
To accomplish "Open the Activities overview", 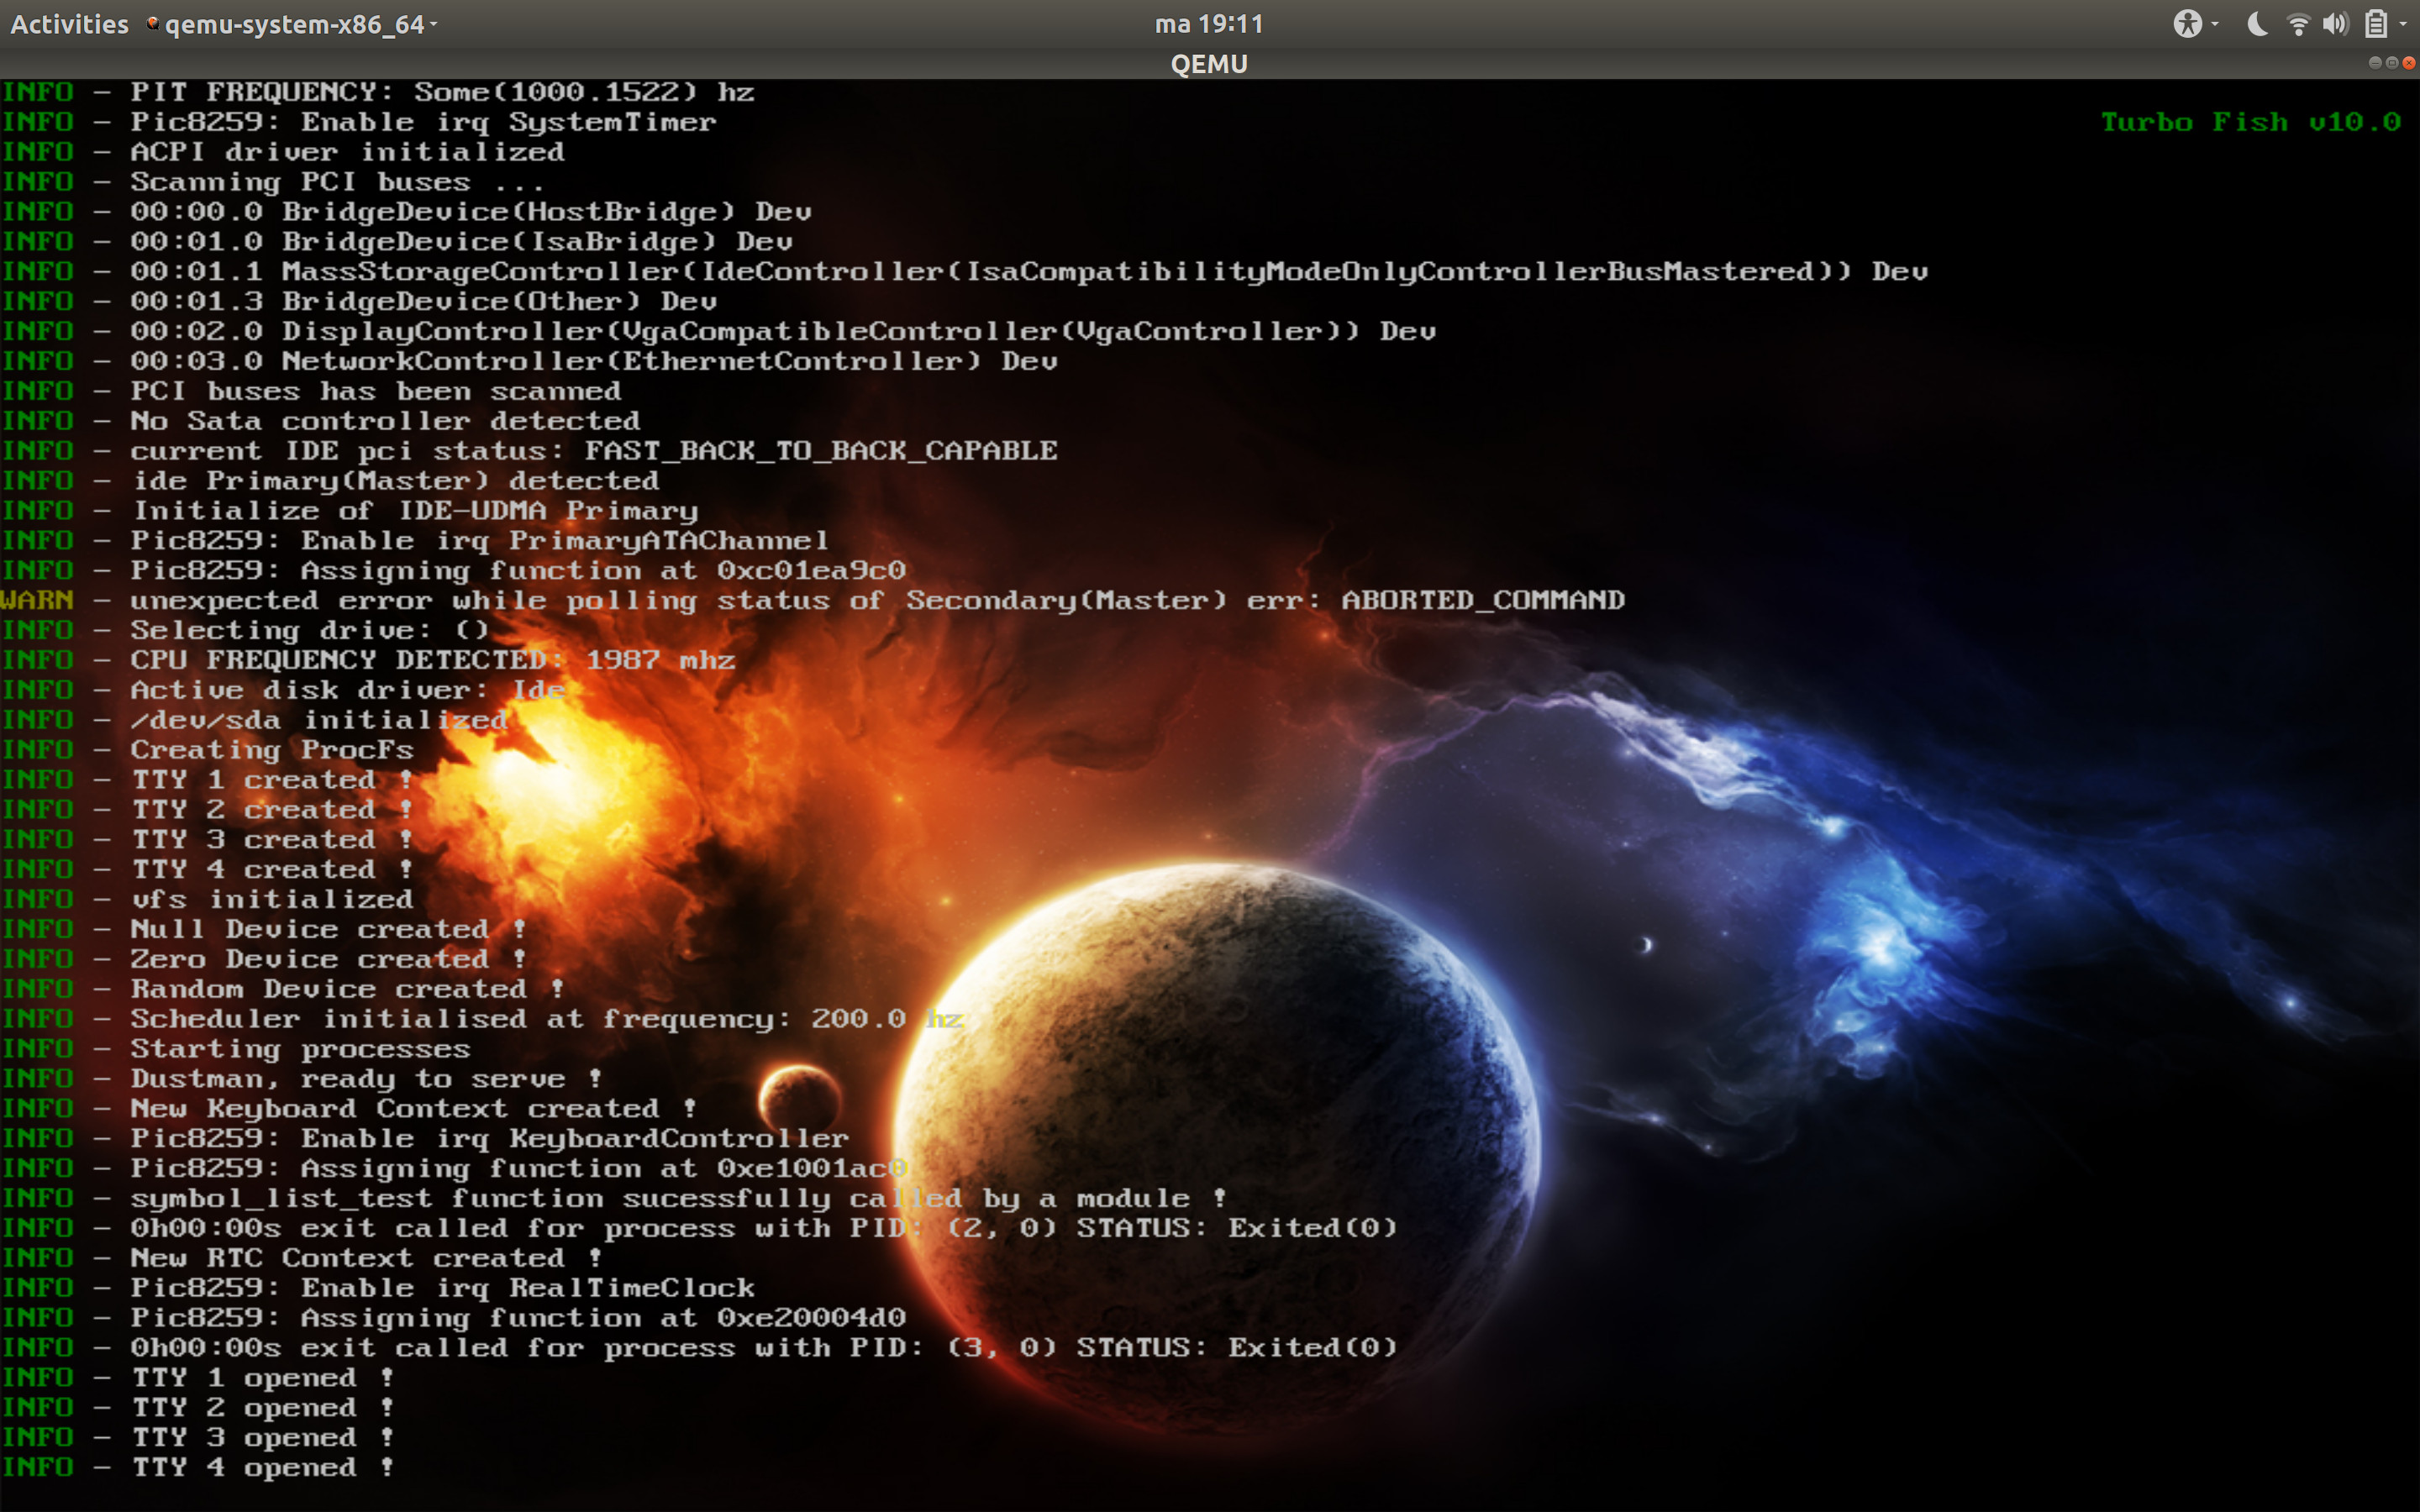I will coord(69,24).
